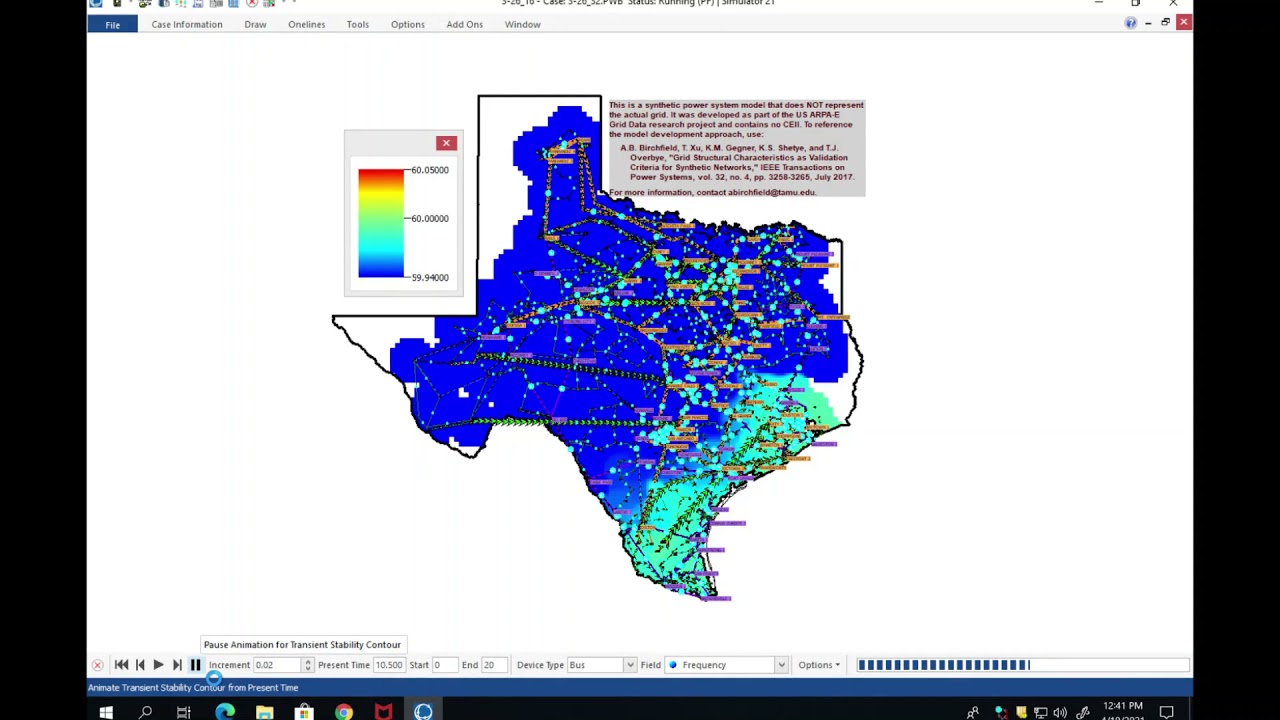Open the Windows Start menu
Image resolution: width=1280 pixels, height=720 pixels.
pyautogui.click(x=106, y=712)
